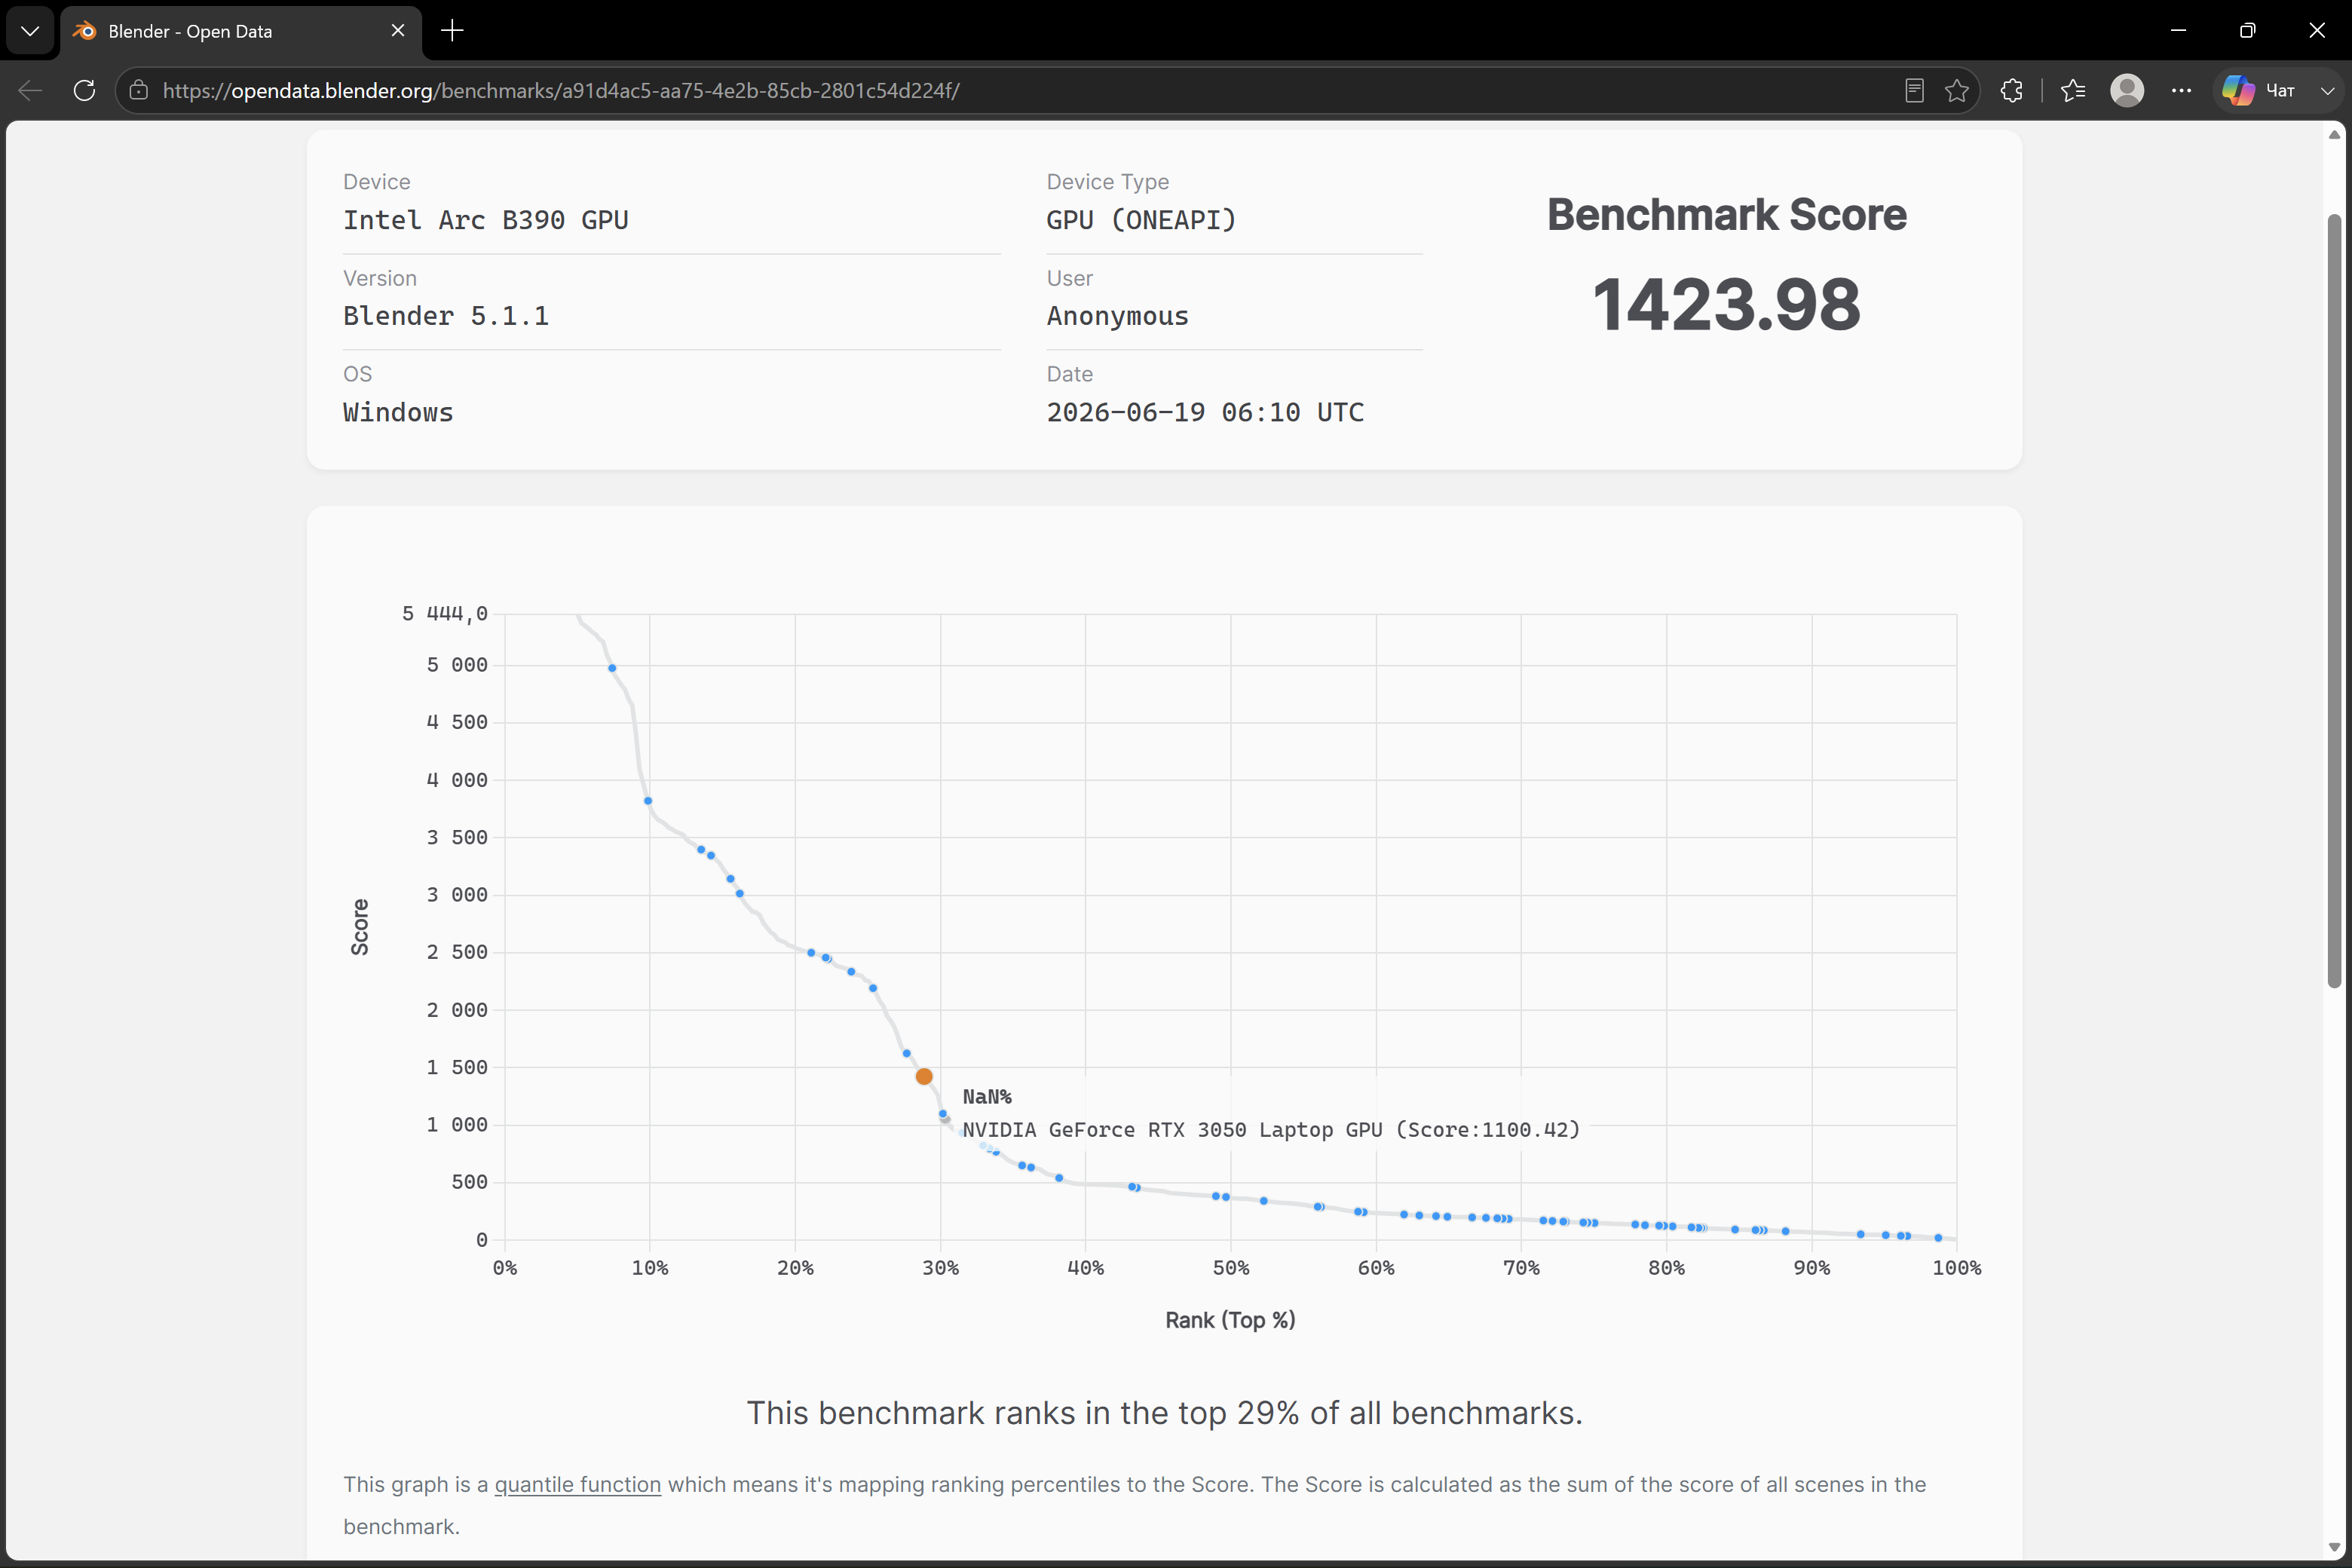Screen dimensions: 2352x1568
Task: Go back to the previous page
Action: coord(30,91)
